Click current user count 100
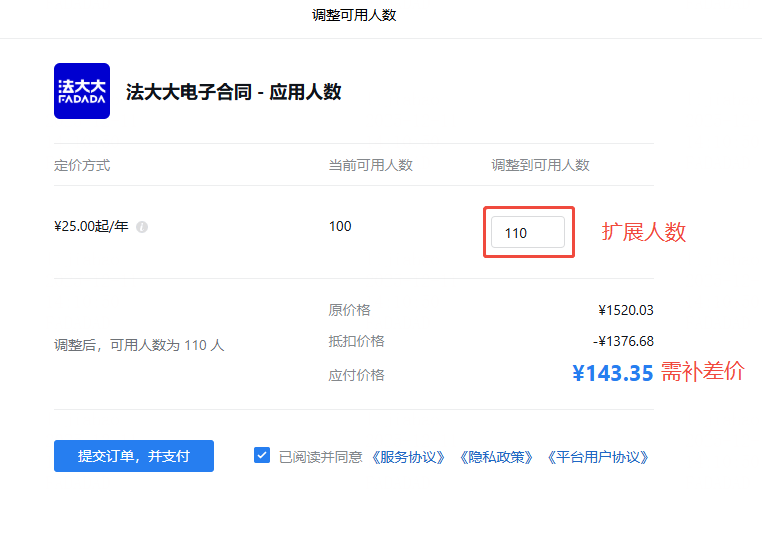762x535 pixels. coord(340,226)
